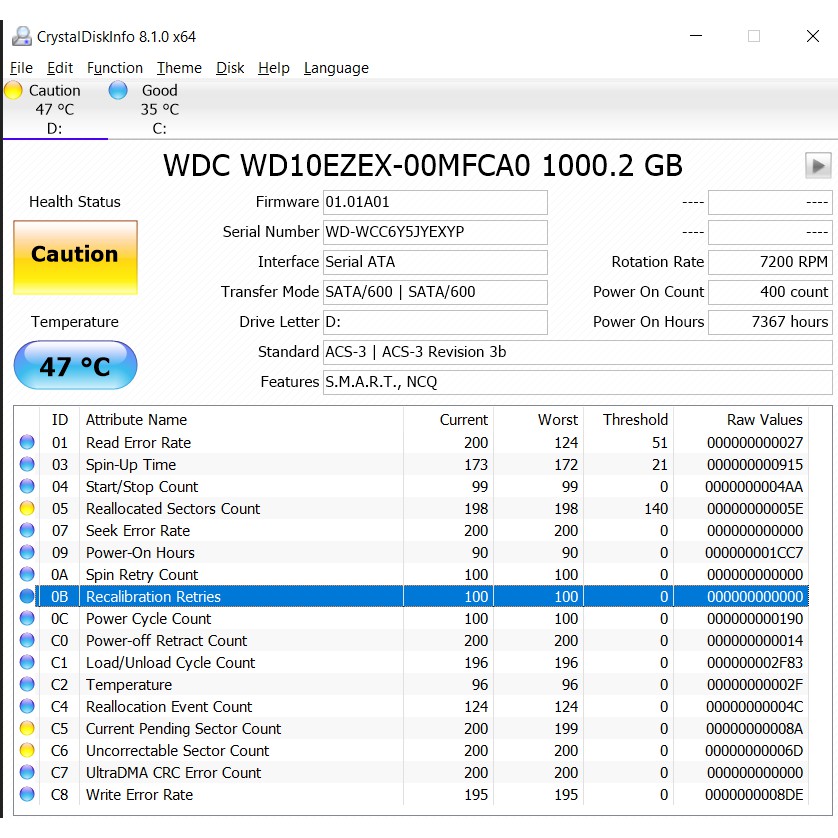Click the next disk arrow button

[x=817, y=165]
